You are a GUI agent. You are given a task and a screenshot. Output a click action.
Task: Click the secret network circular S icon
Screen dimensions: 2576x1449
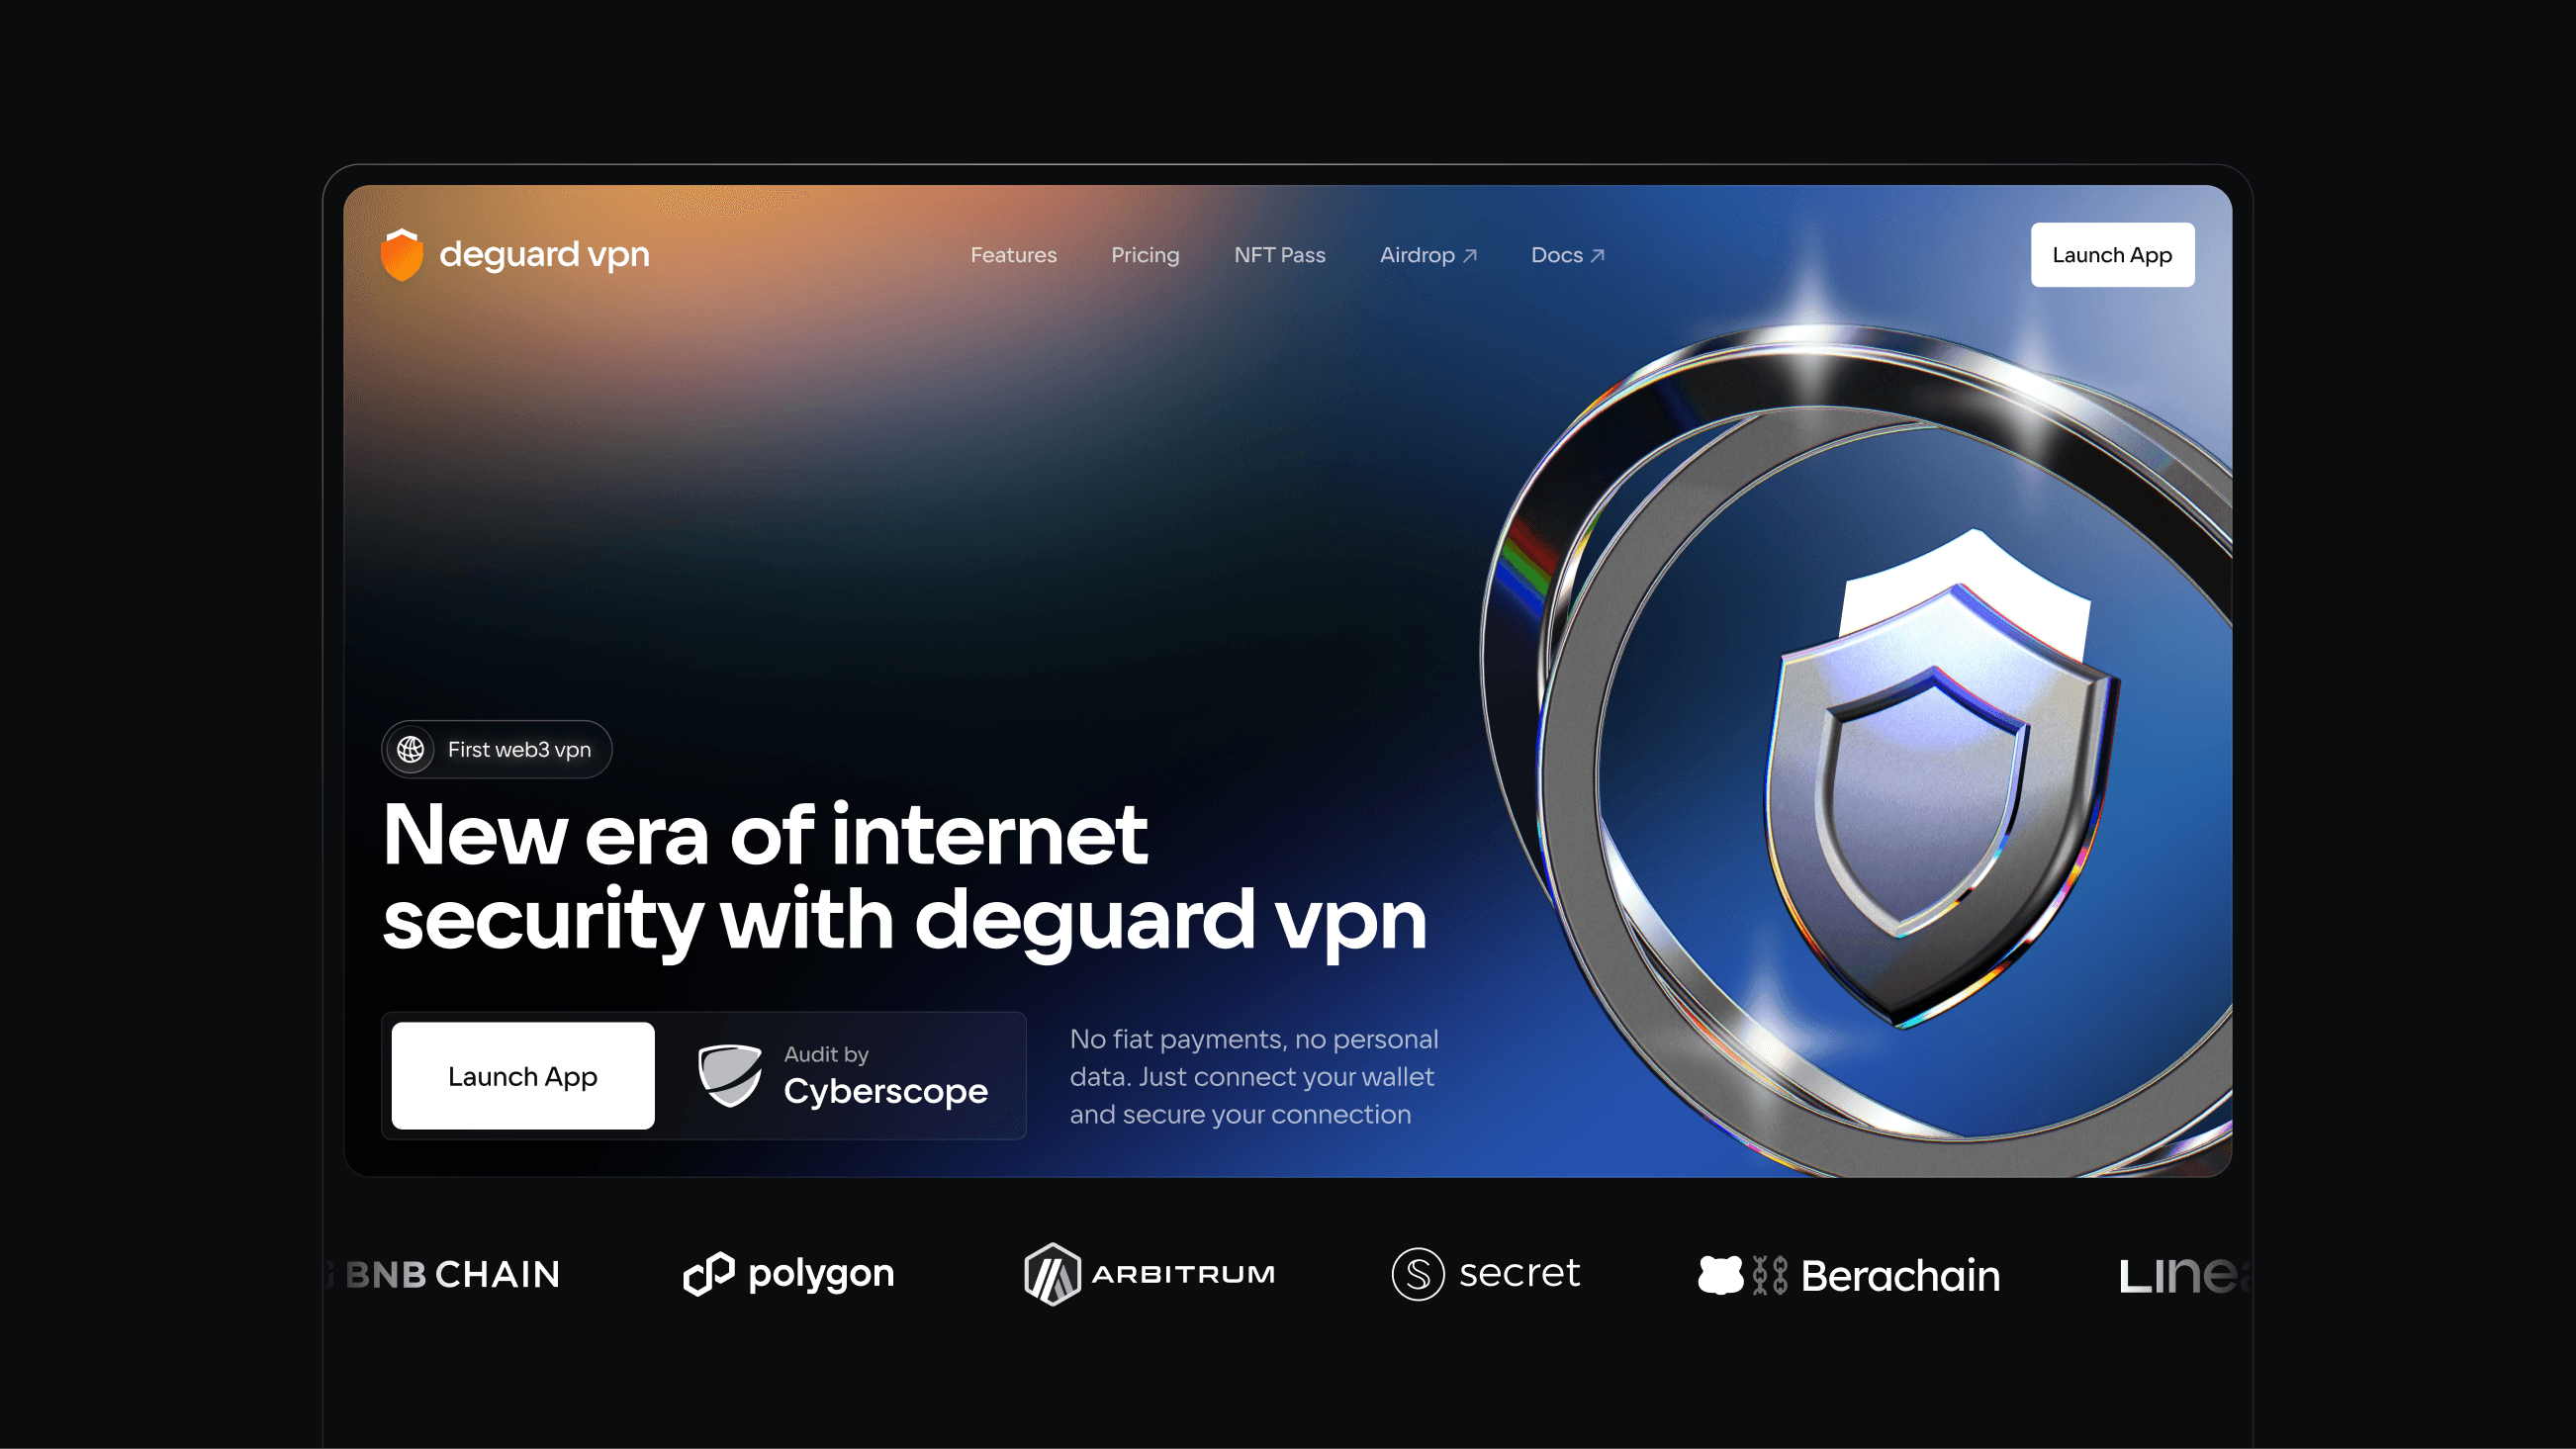(x=1418, y=1274)
